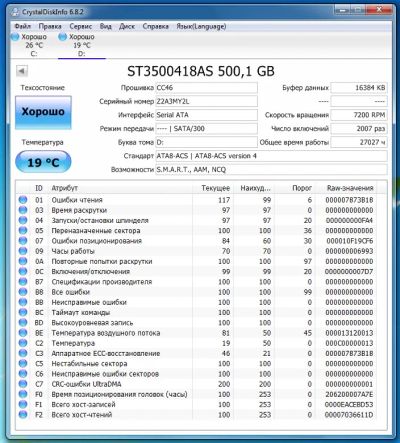This screenshot has height=443, width=400.
Task: Click the 16384 KB buffer value
Action: [359, 88]
